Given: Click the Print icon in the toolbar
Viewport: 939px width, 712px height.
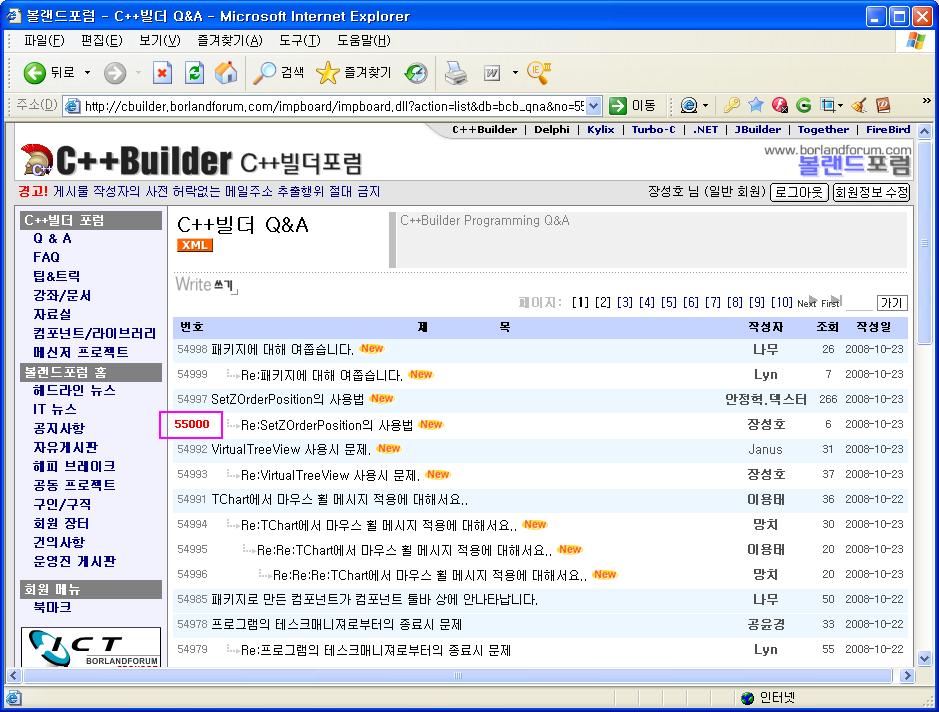Looking at the screenshot, I should coord(456,73).
